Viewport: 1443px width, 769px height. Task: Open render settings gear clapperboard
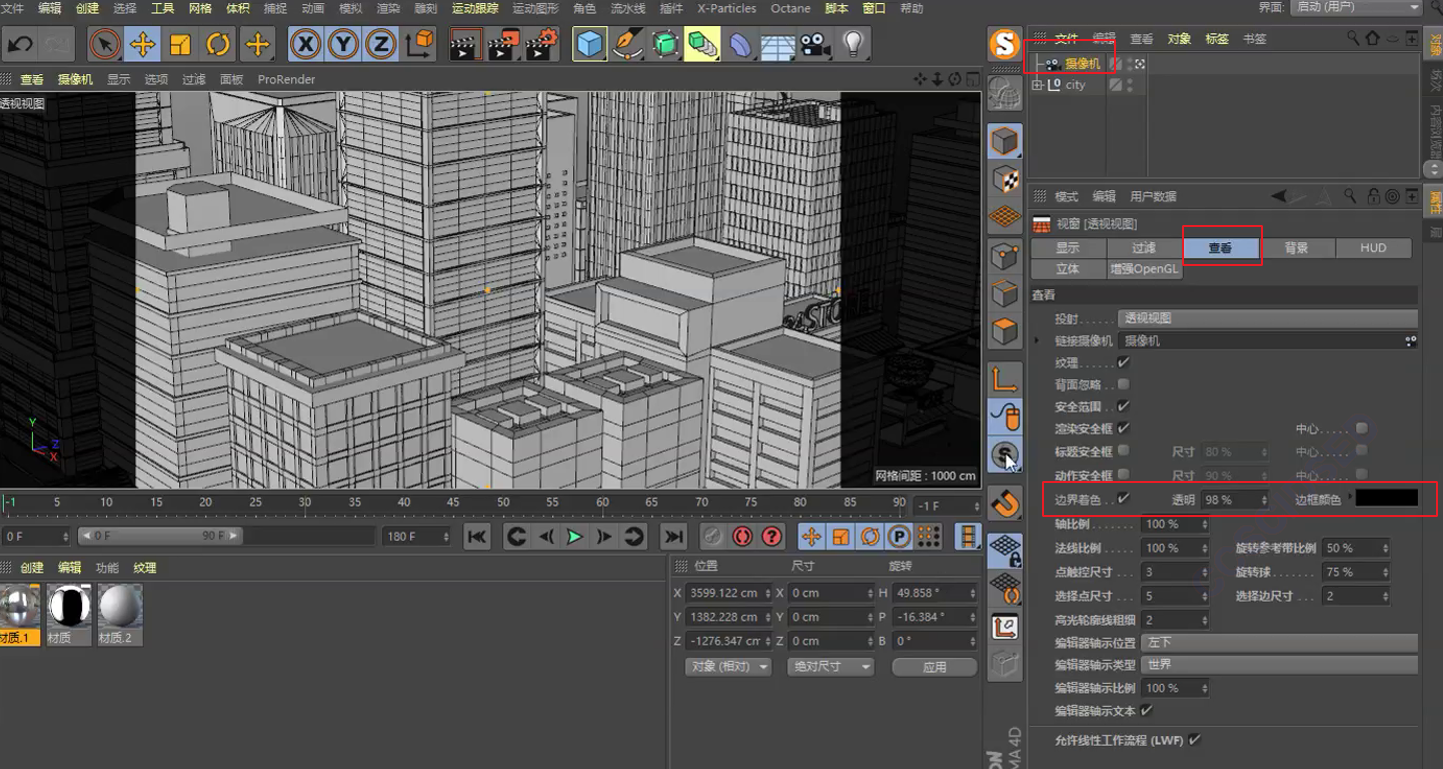click(x=541, y=45)
